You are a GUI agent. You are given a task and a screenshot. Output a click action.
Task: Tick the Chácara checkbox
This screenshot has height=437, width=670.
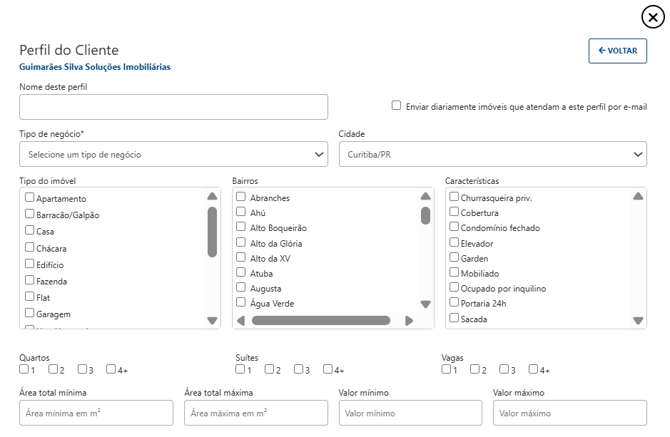tap(30, 247)
